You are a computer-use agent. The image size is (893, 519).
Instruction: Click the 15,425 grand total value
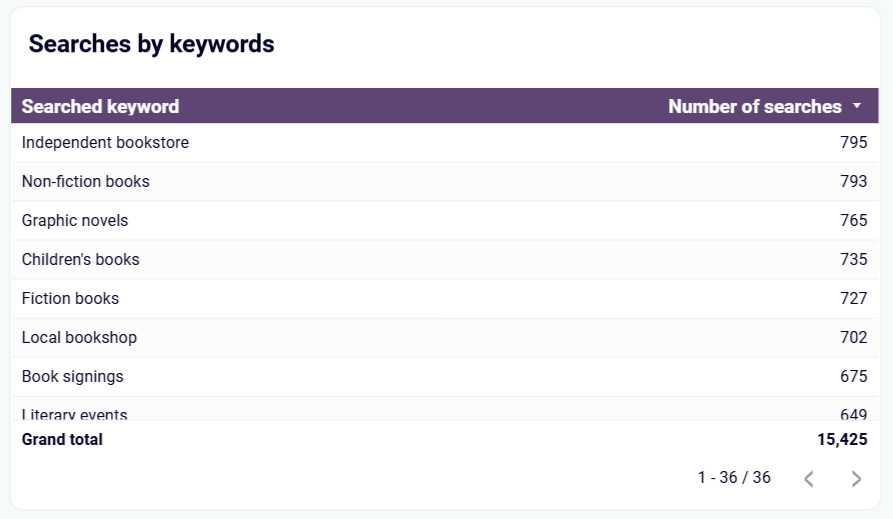pos(842,439)
